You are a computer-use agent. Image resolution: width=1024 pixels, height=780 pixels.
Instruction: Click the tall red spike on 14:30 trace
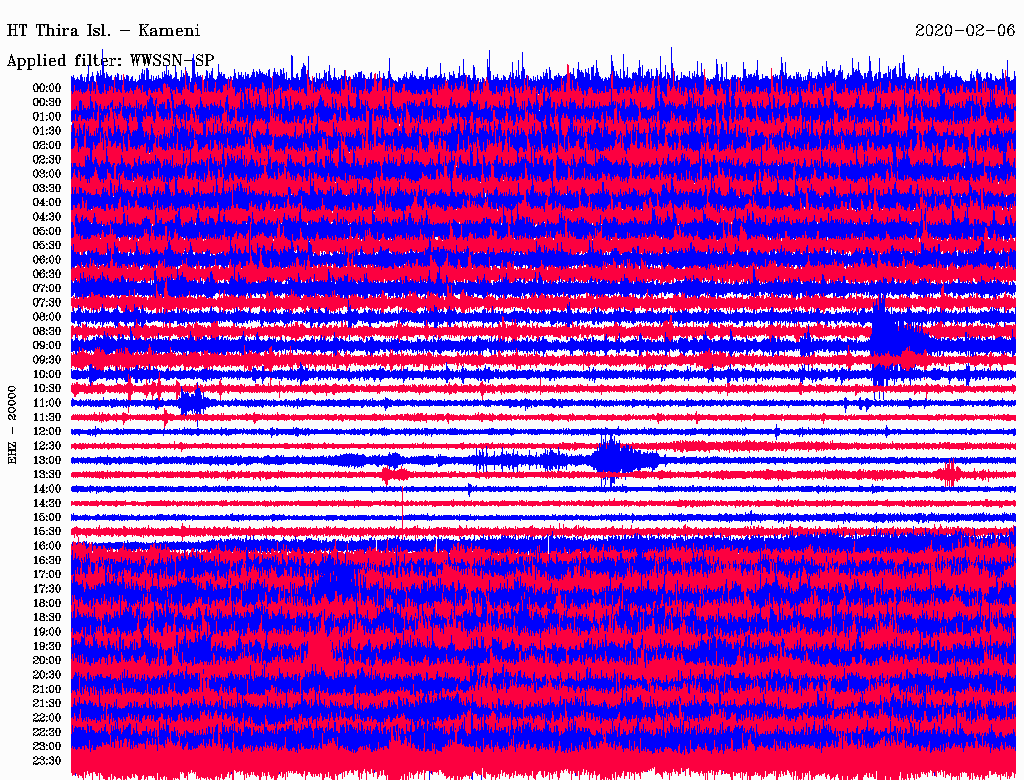coord(402,505)
